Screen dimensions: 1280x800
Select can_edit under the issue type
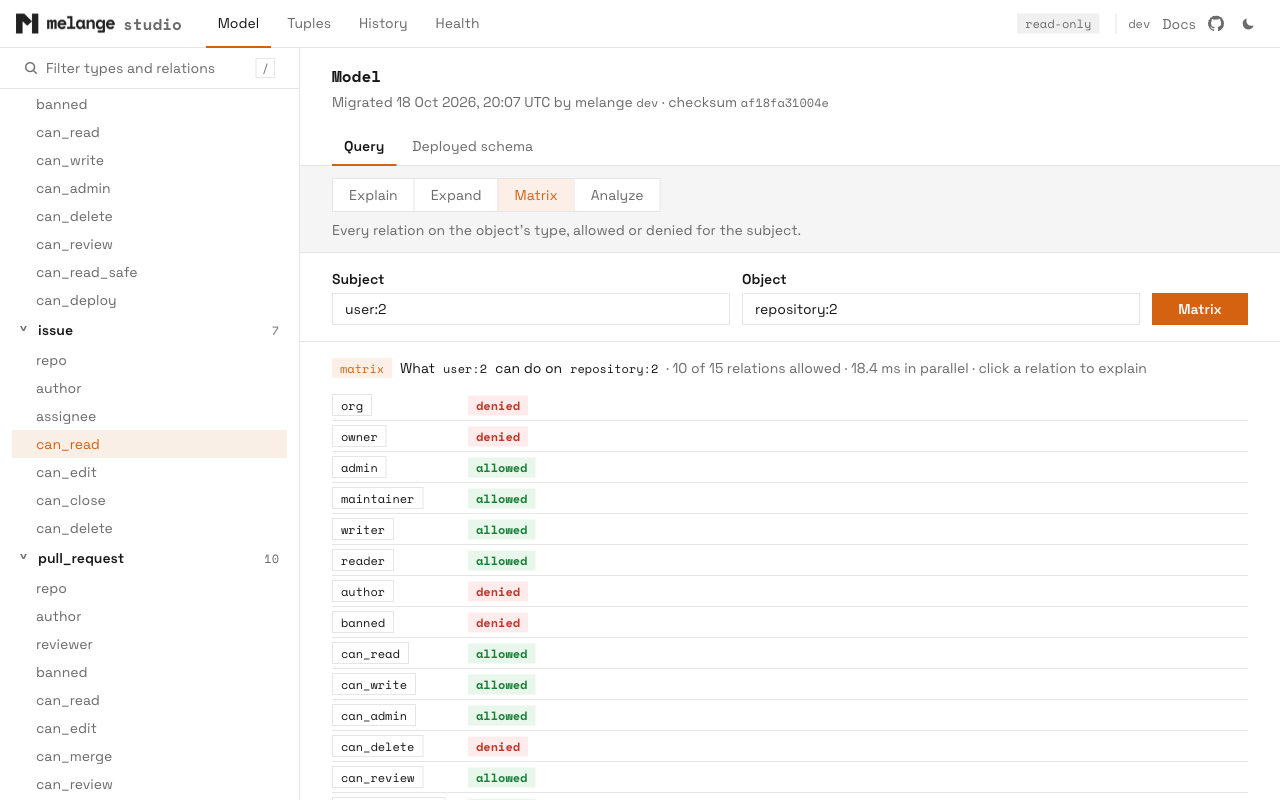click(x=150, y=472)
